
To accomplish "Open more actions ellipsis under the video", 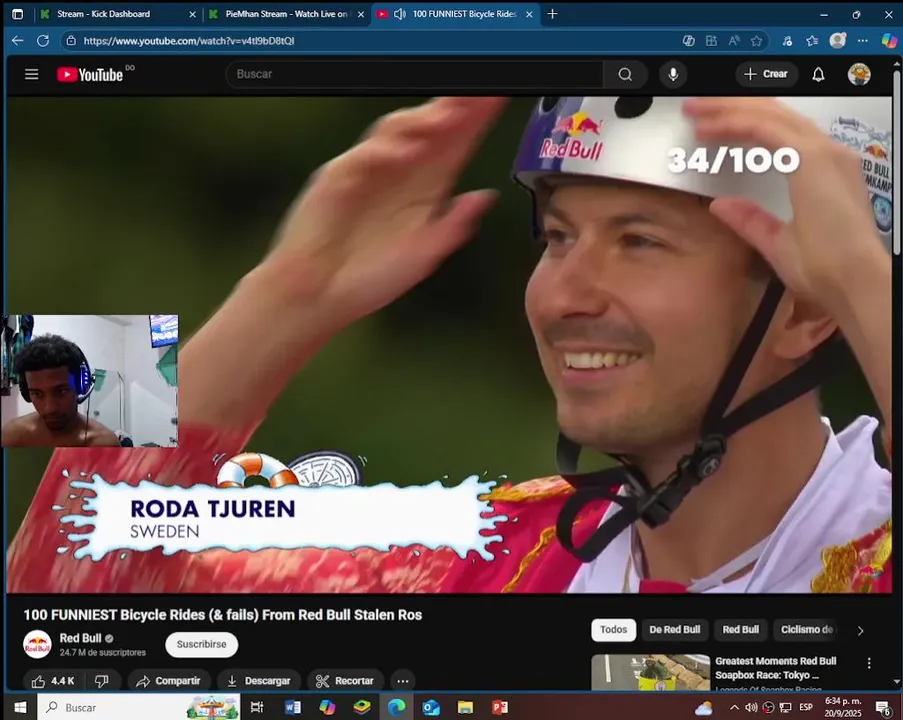I will (x=403, y=681).
